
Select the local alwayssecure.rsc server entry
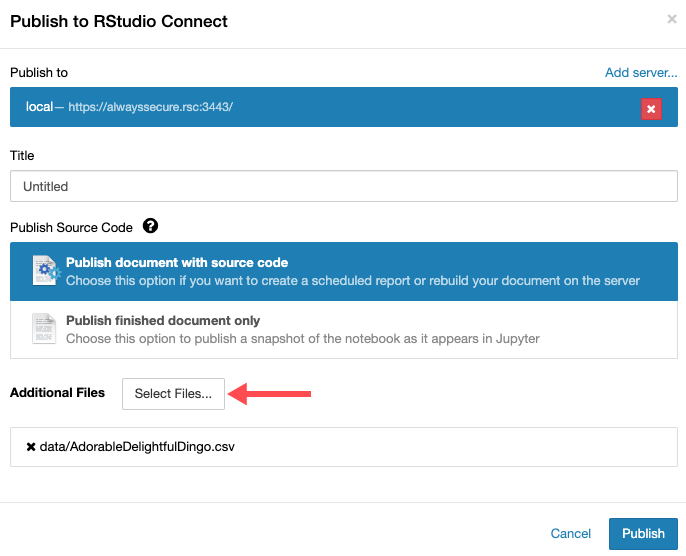click(x=344, y=107)
